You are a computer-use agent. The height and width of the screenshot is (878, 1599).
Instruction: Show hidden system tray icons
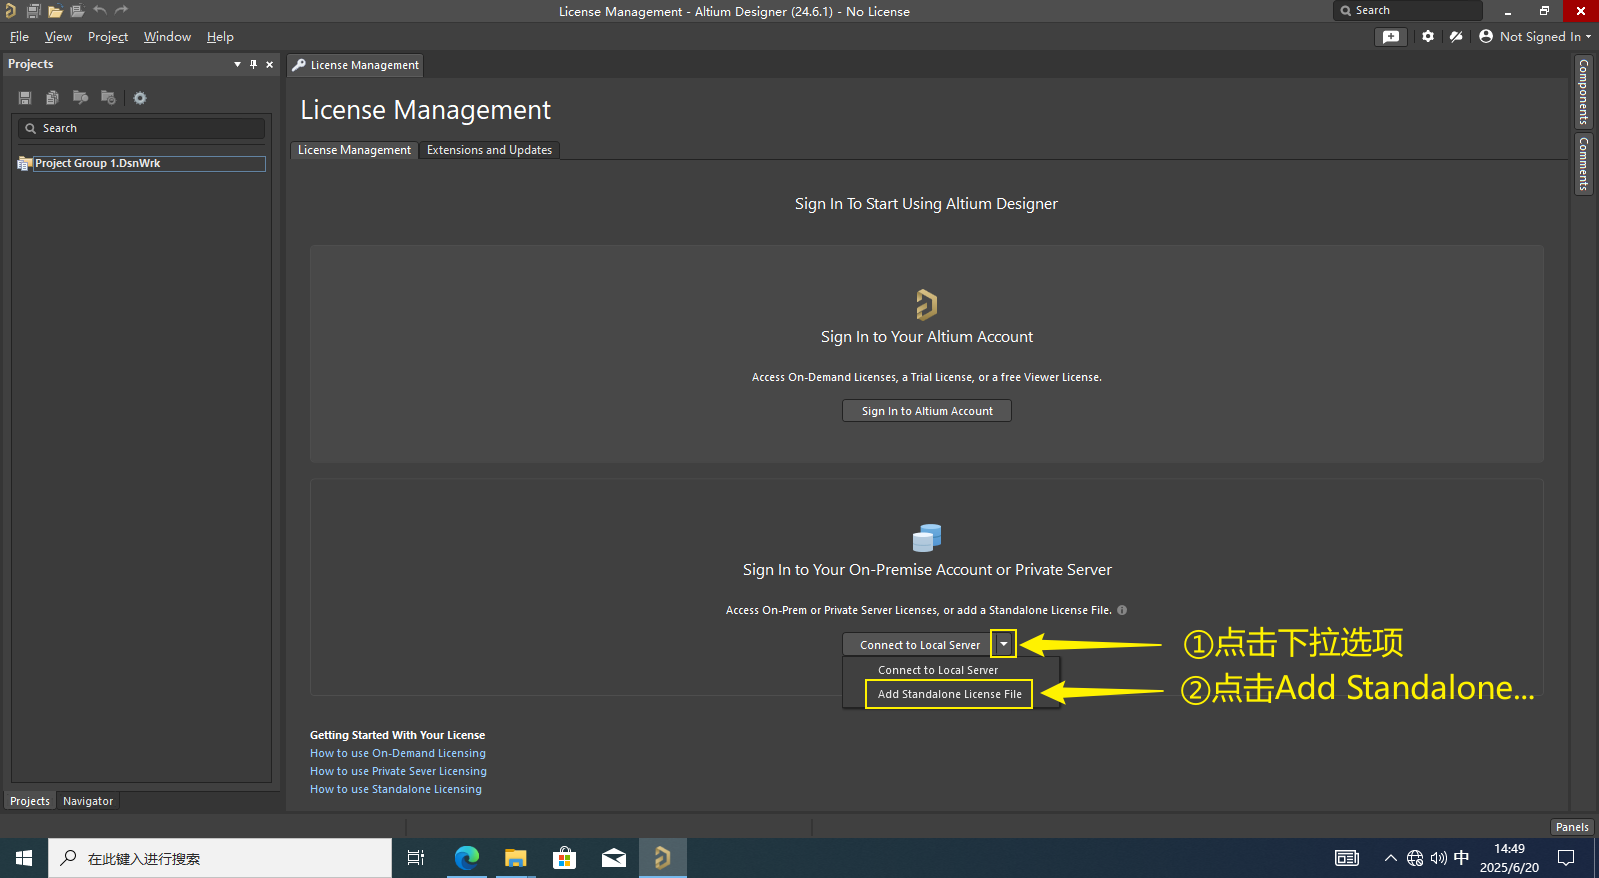[x=1390, y=858]
